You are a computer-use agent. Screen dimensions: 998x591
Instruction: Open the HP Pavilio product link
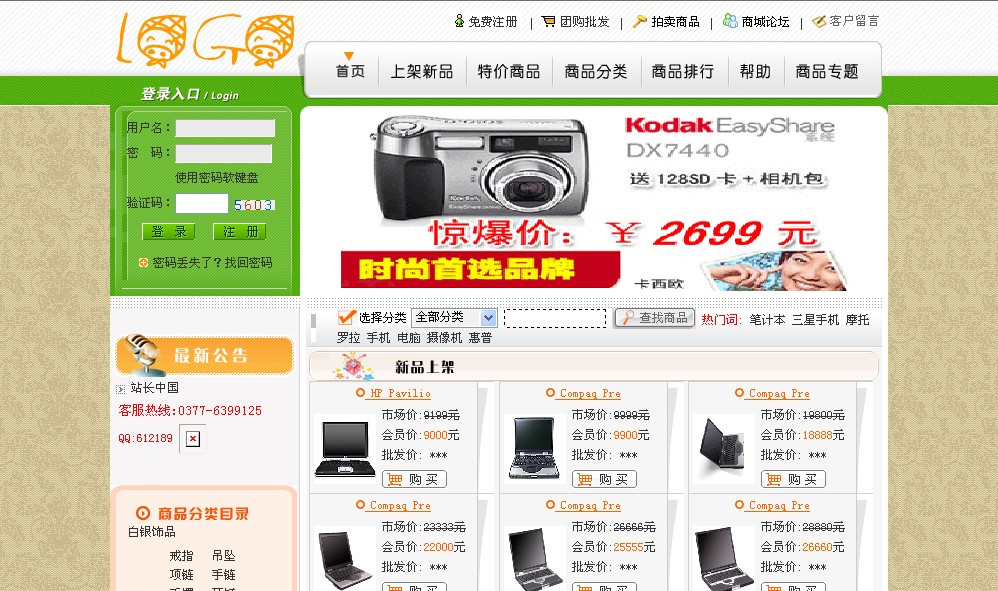400,393
